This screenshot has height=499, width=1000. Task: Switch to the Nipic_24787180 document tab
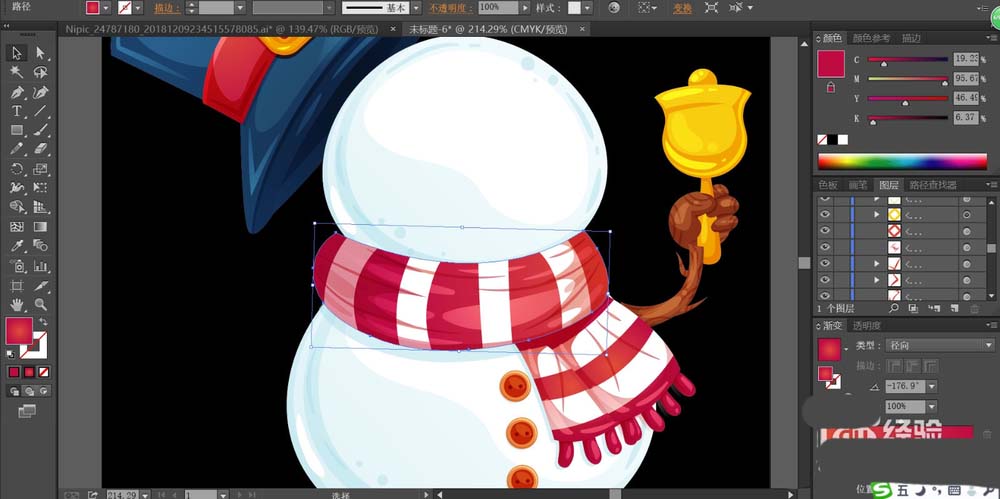(x=222, y=29)
